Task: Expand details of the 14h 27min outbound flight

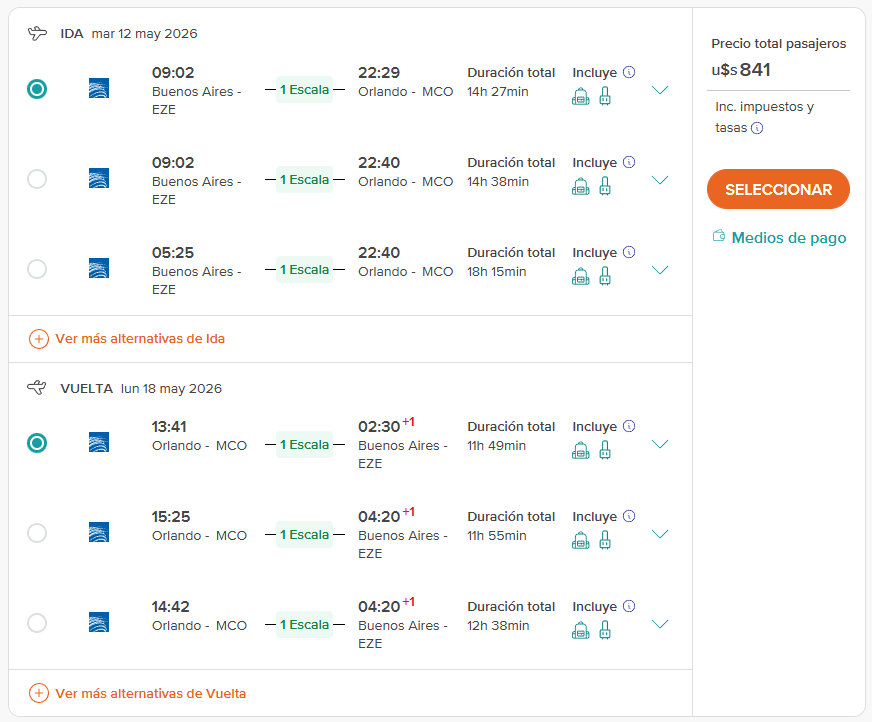Action: [659, 90]
